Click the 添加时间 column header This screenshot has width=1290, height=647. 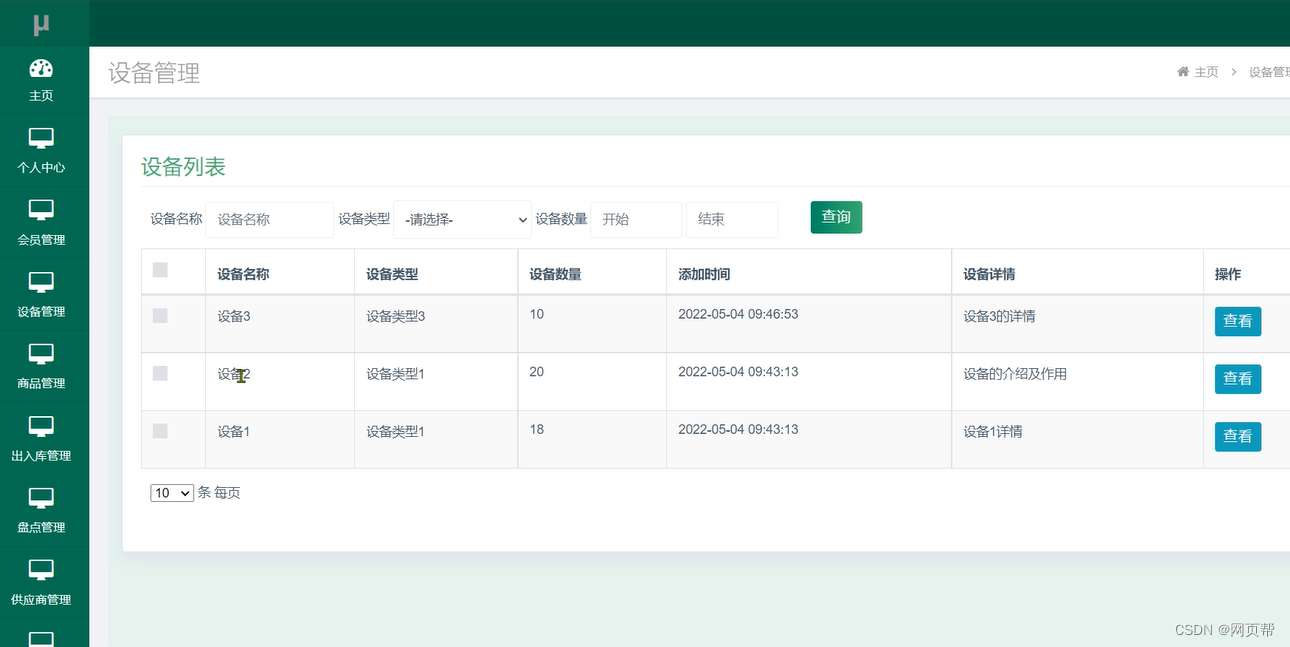point(704,274)
